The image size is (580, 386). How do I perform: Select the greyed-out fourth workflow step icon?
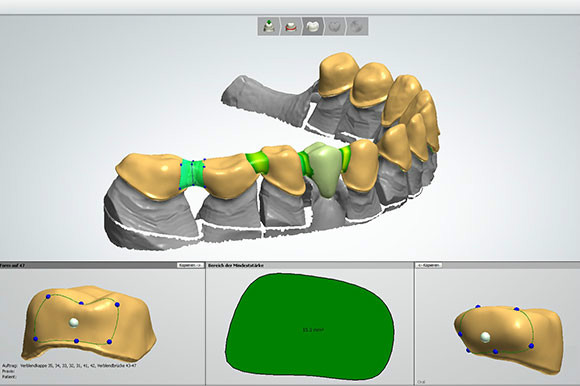pyautogui.click(x=335, y=26)
